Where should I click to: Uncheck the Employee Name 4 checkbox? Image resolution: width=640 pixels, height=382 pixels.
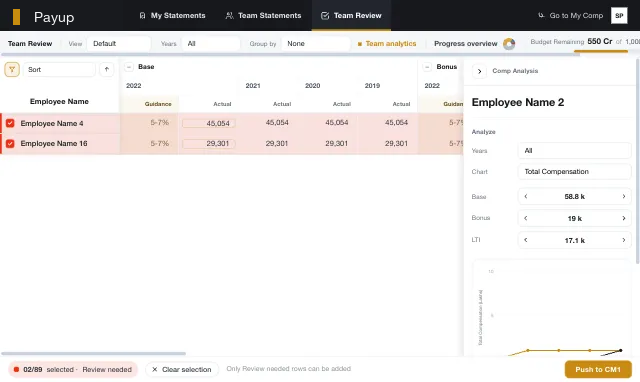point(10,123)
